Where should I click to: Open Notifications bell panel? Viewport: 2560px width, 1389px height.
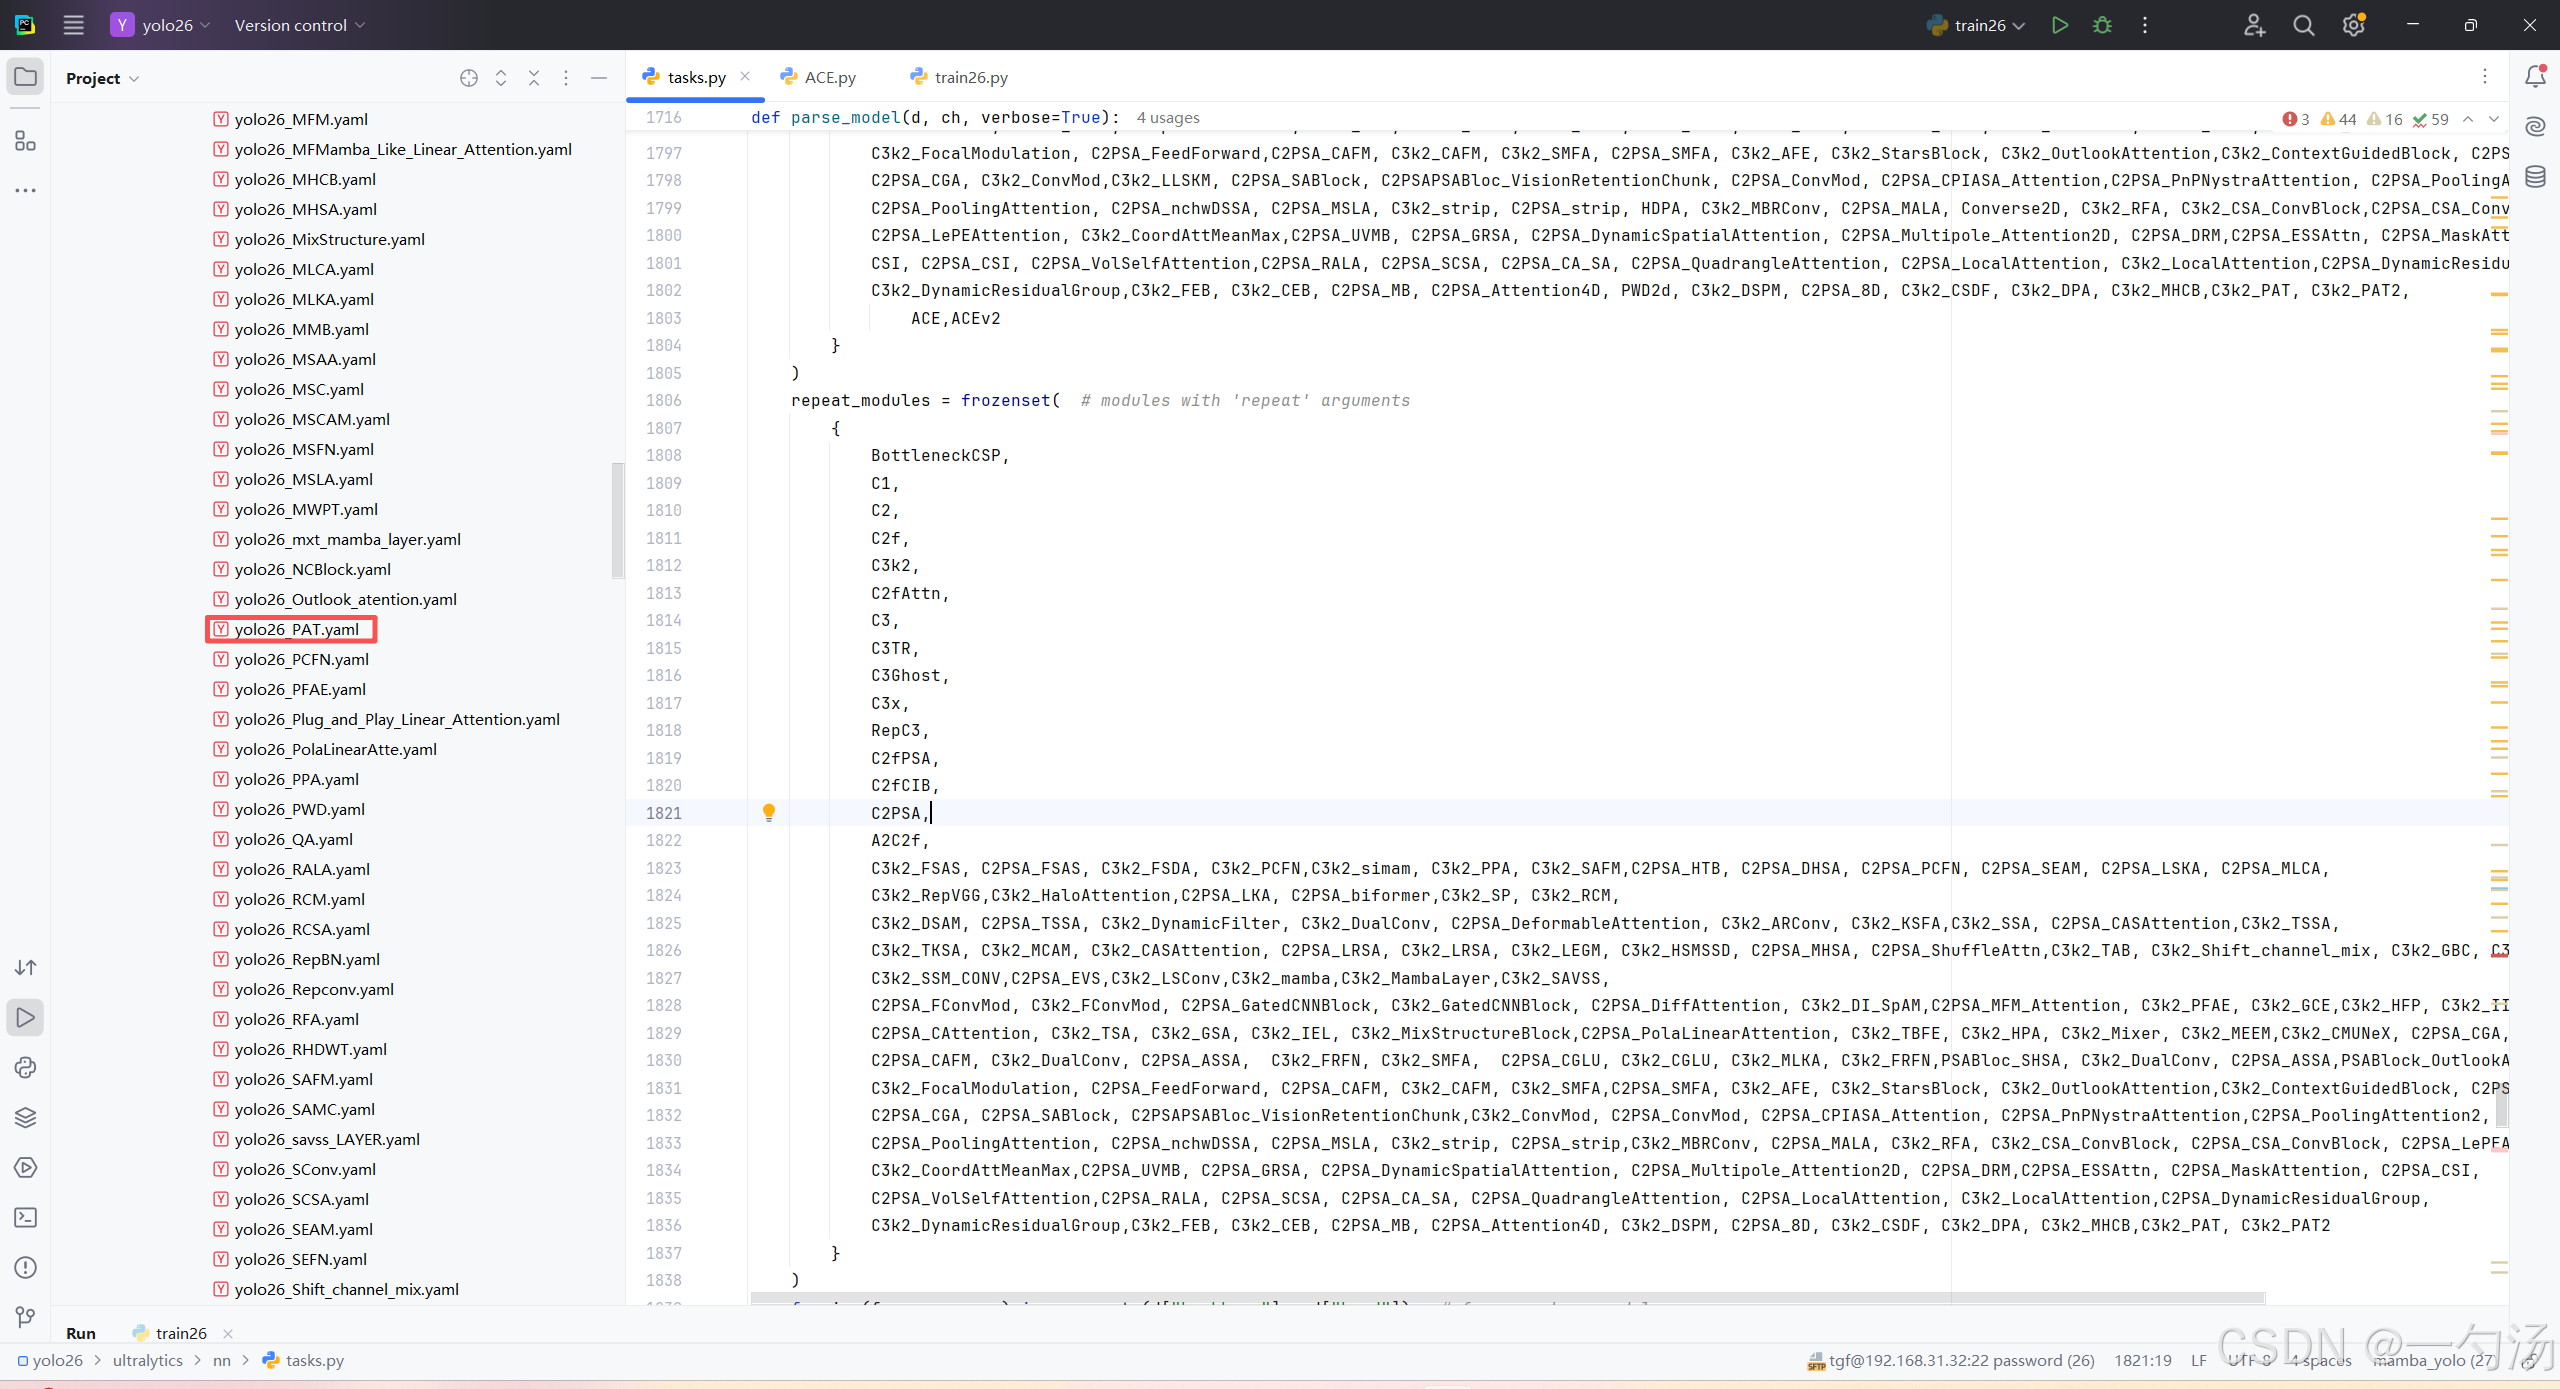(2535, 77)
